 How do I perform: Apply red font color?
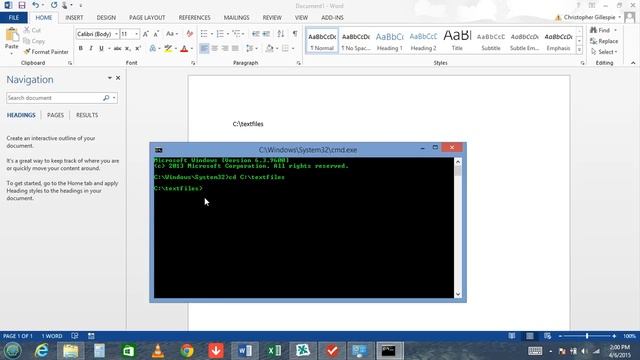point(184,49)
